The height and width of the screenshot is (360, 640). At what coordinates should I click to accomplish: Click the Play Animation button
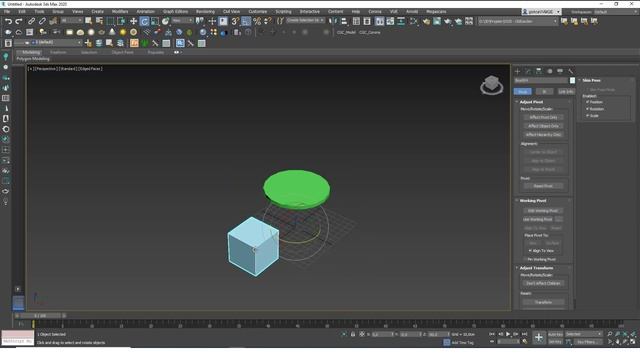(x=508, y=334)
